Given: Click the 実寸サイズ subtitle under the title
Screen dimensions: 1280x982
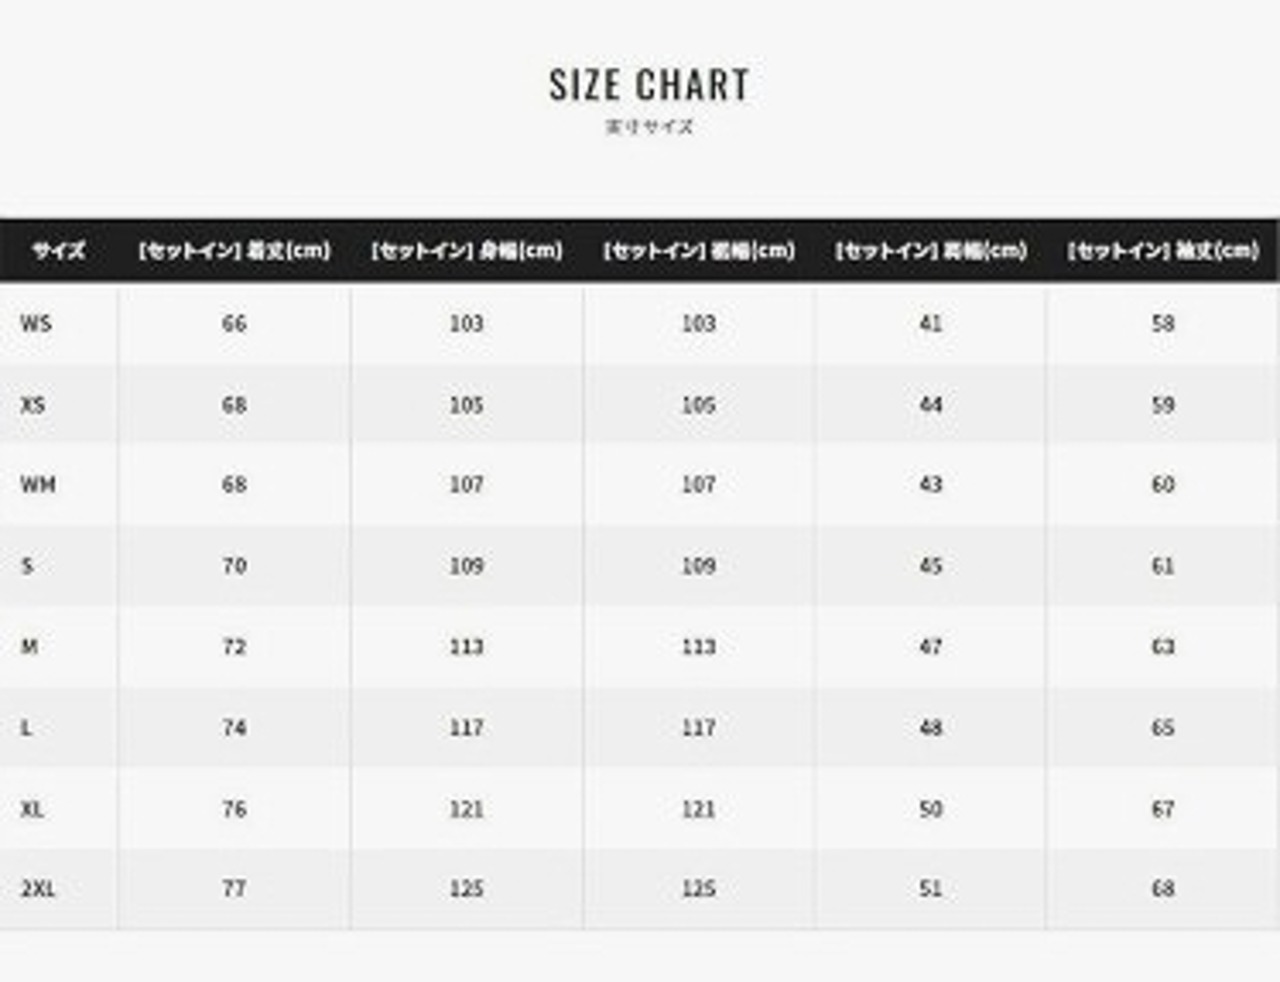Looking at the screenshot, I should click(649, 127).
